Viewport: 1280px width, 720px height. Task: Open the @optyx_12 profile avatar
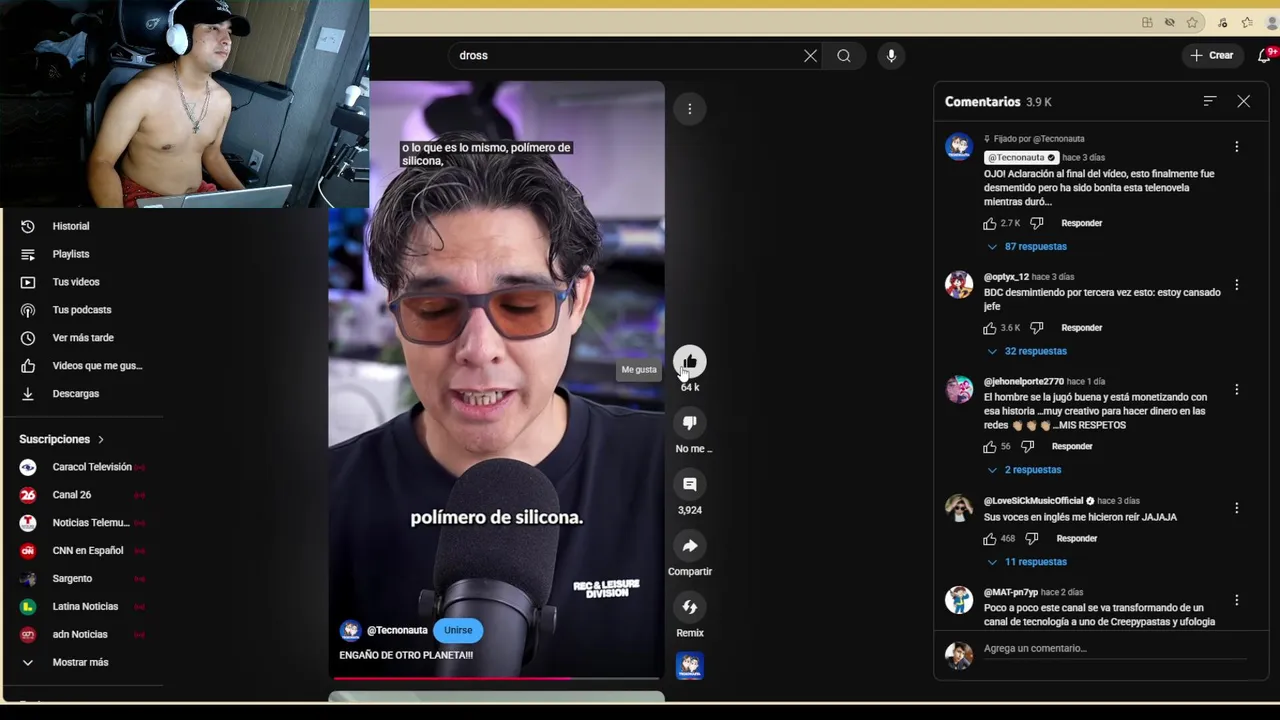[x=959, y=285]
